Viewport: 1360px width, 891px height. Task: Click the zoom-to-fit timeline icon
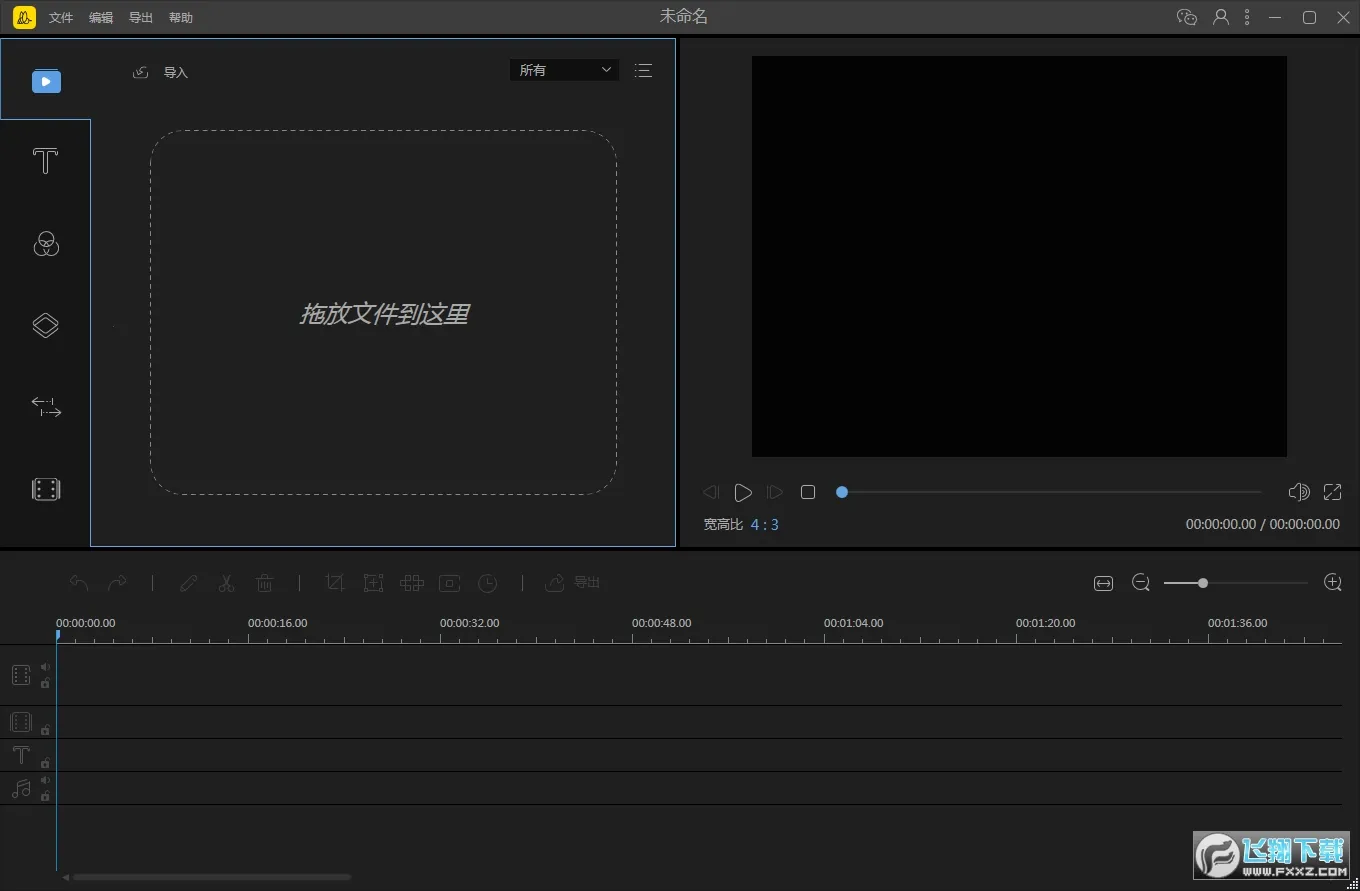coord(1103,583)
